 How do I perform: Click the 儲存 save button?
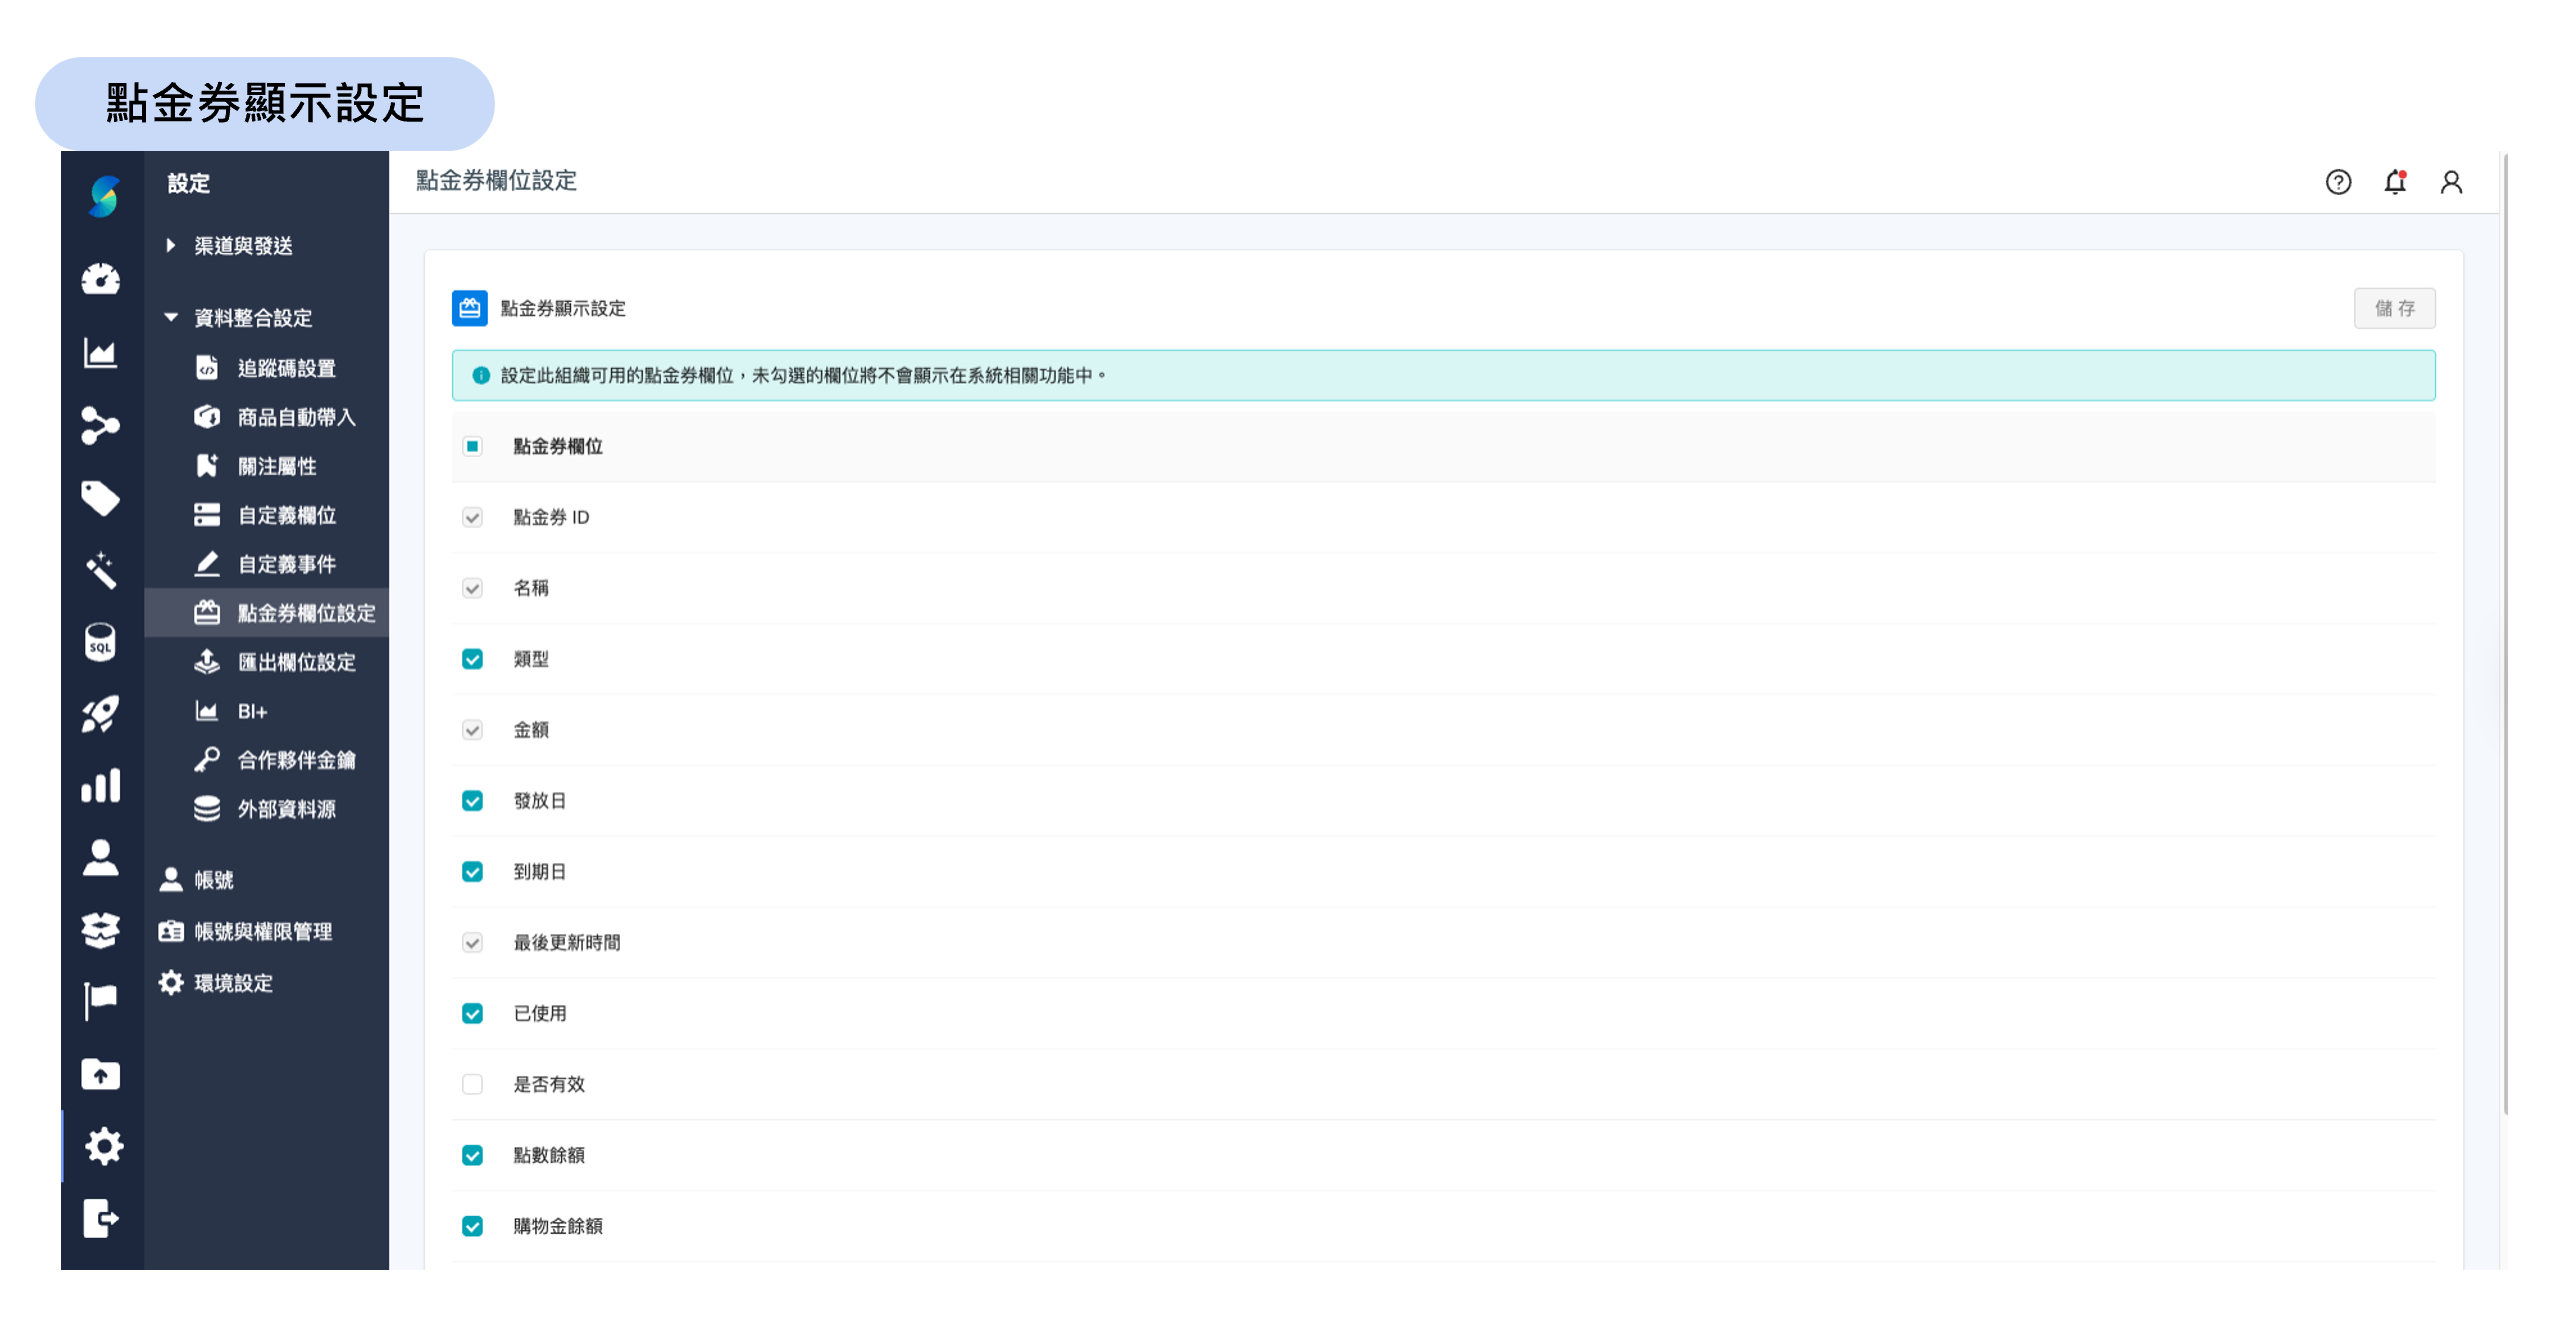[x=2393, y=308]
